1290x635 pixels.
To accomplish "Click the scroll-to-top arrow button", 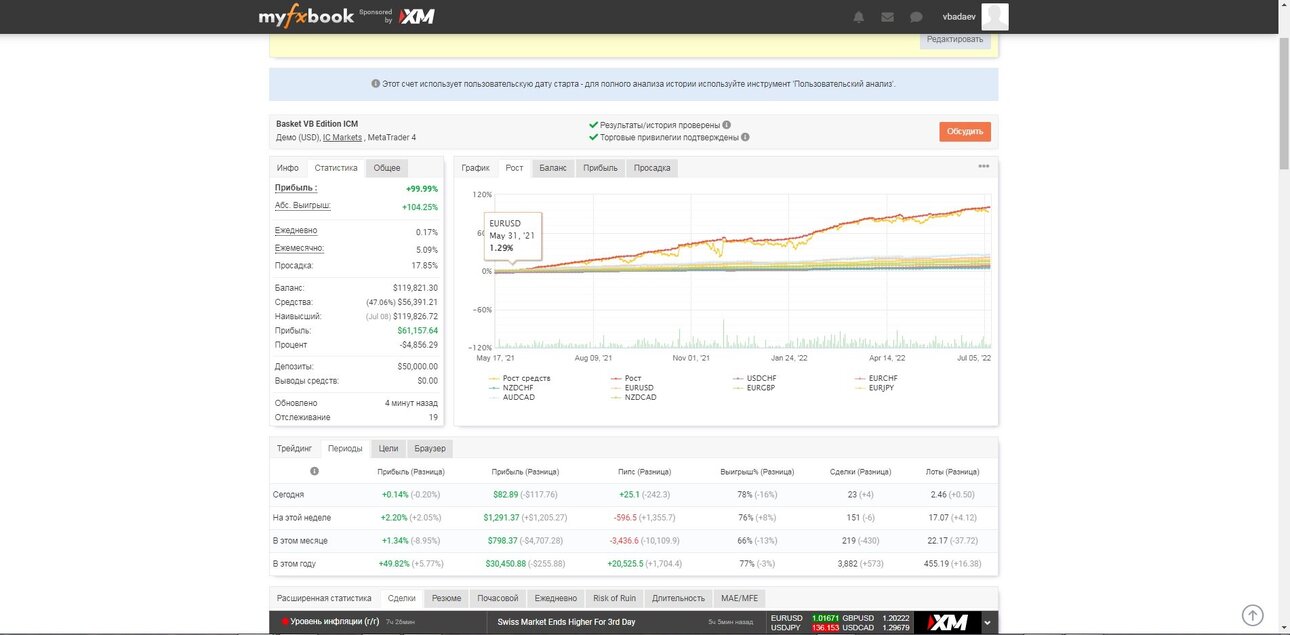I will [1252, 615].
